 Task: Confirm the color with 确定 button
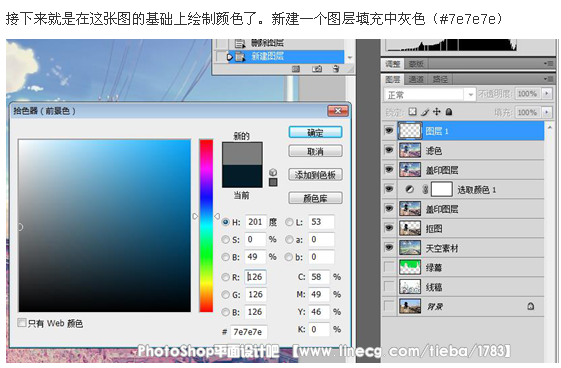tap(315, 133)
